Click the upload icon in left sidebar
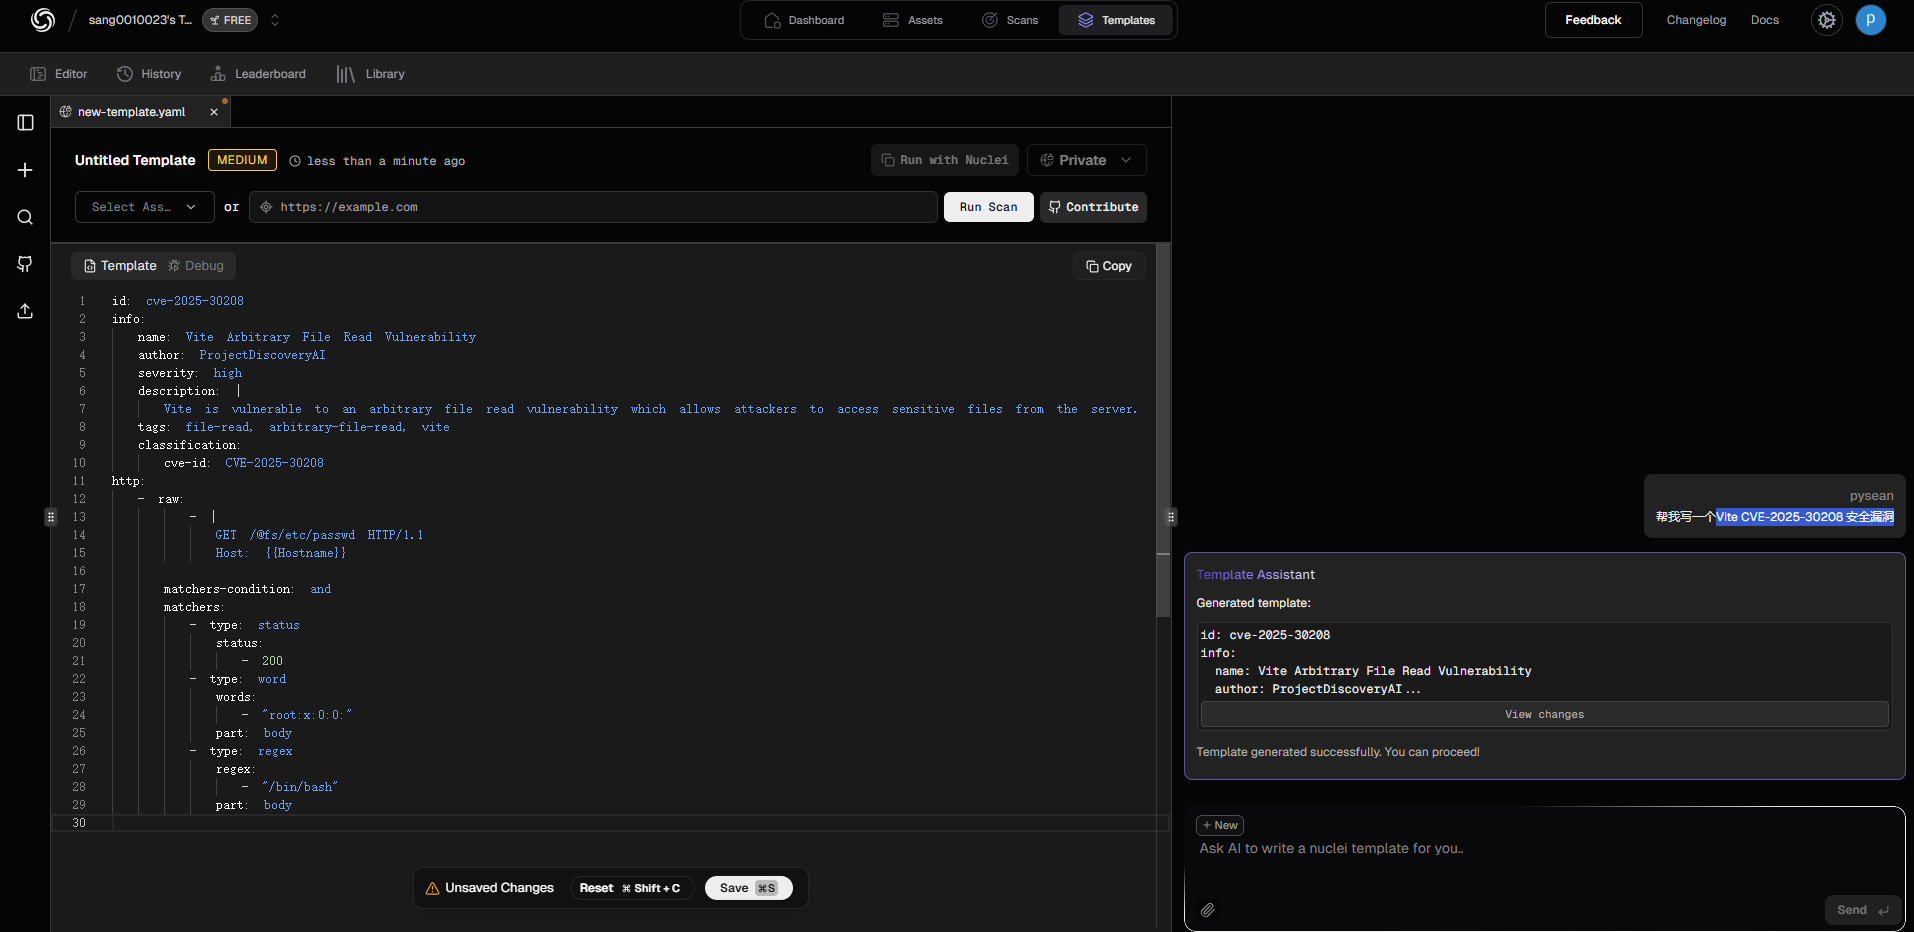Screen dimensions: 1914x932 (x=26, y=311)
